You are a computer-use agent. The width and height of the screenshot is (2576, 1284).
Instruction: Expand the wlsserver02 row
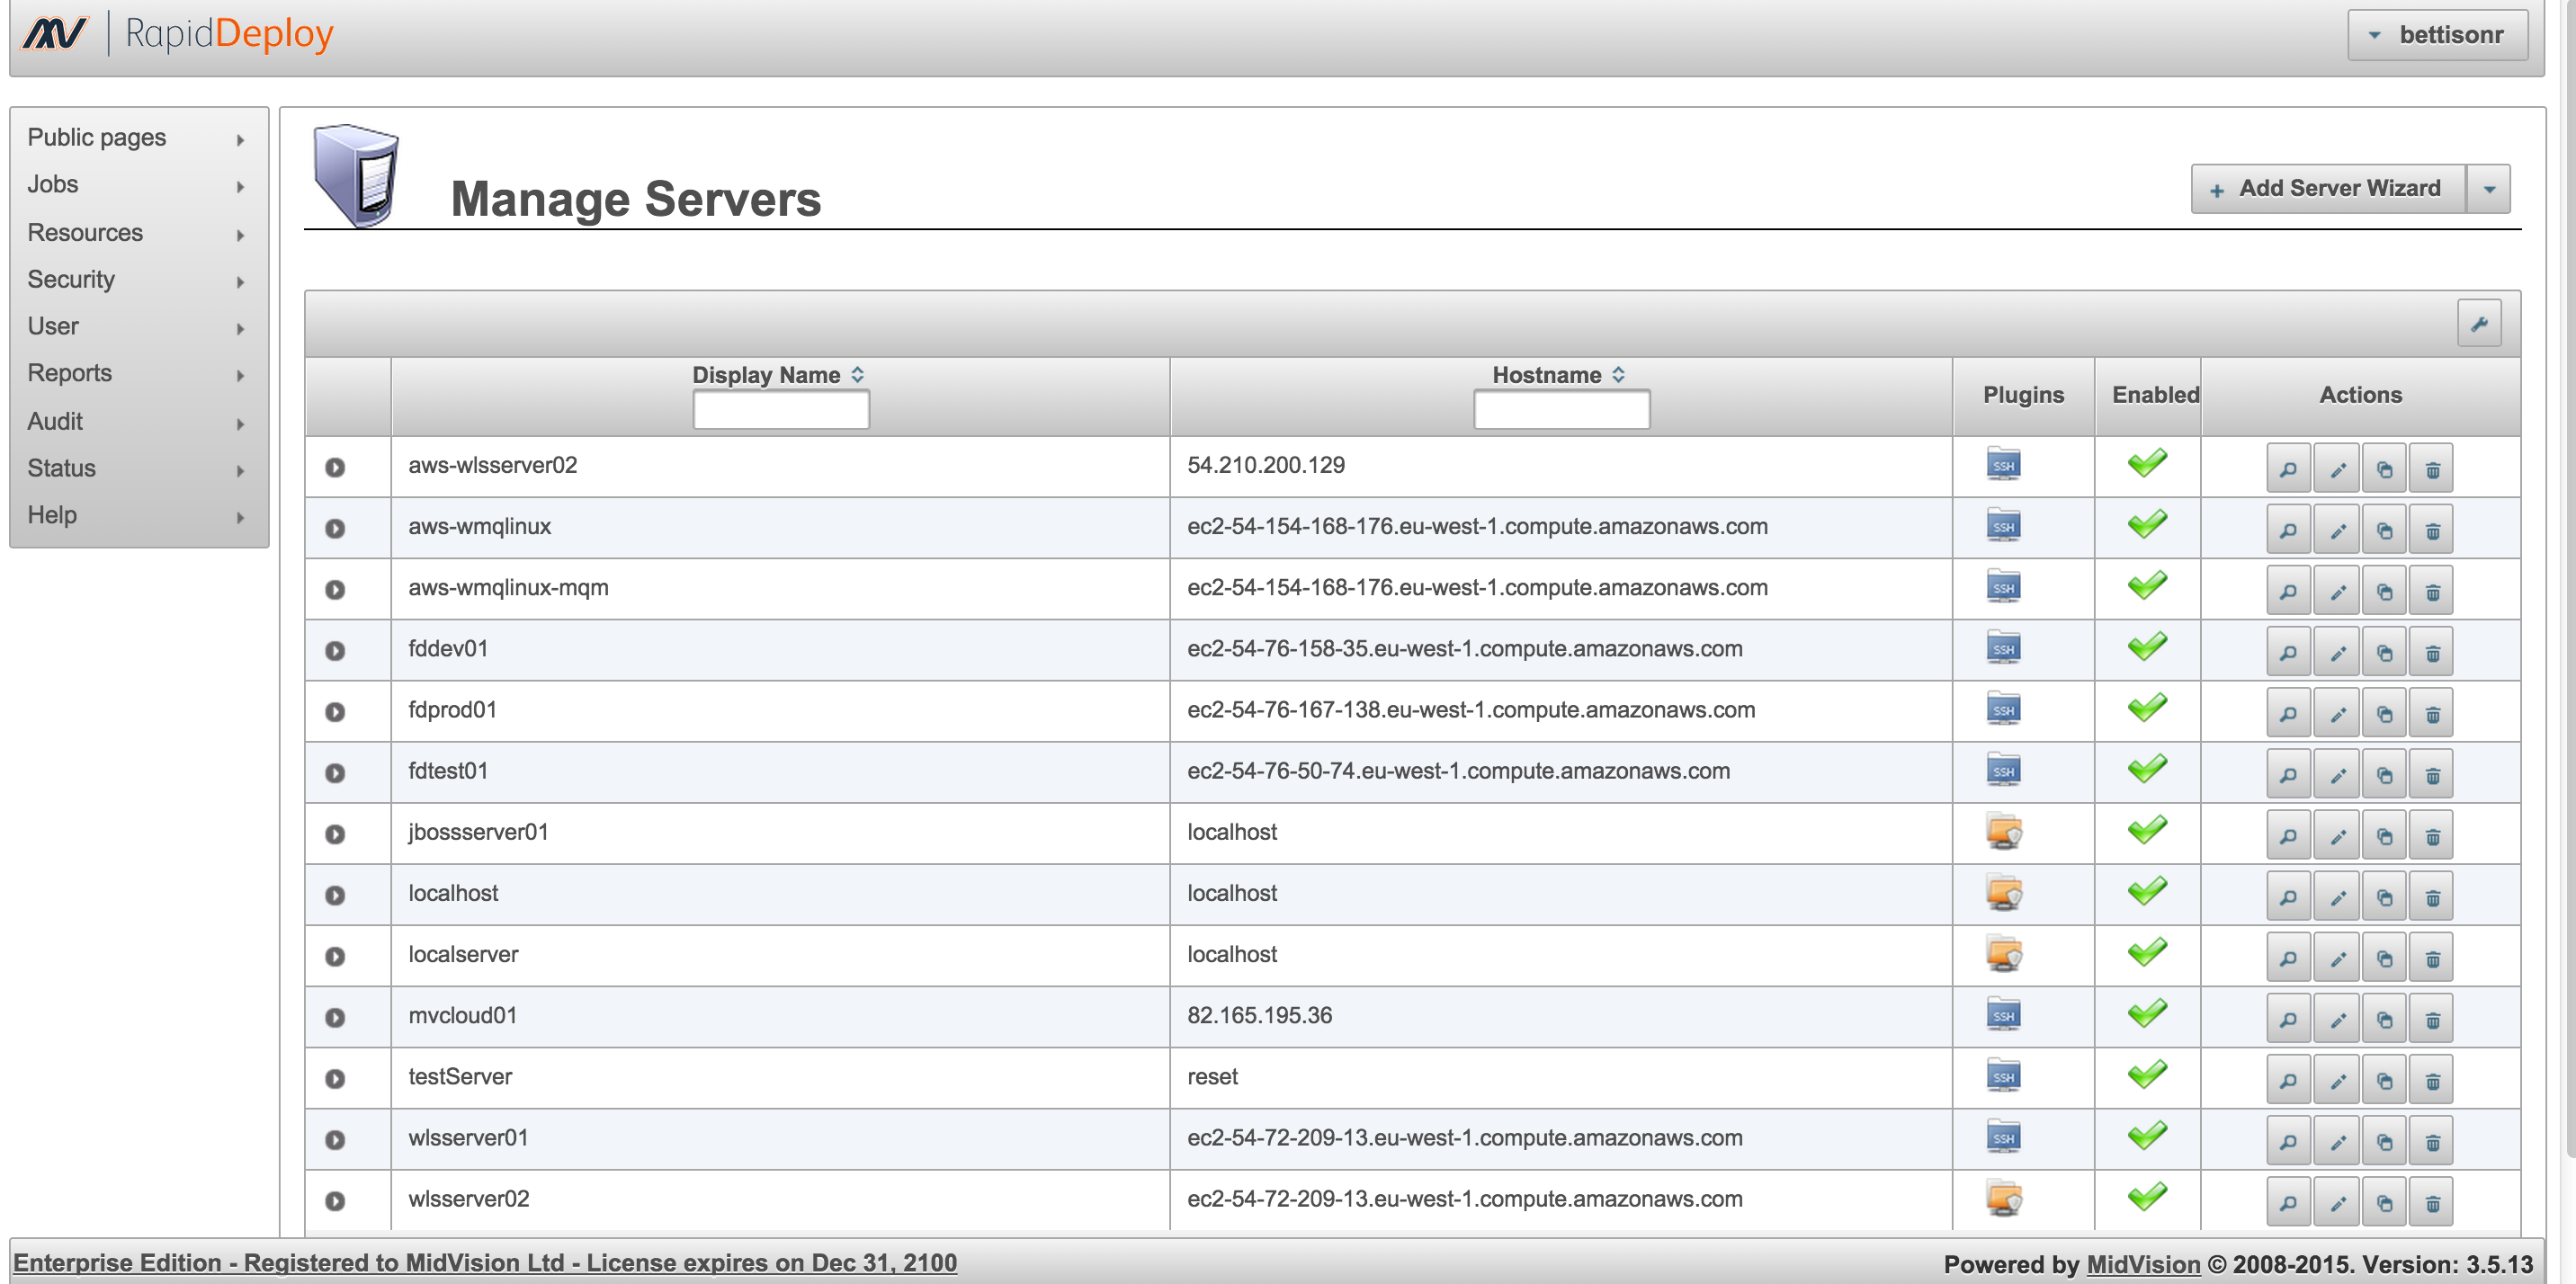point(335,1201)
